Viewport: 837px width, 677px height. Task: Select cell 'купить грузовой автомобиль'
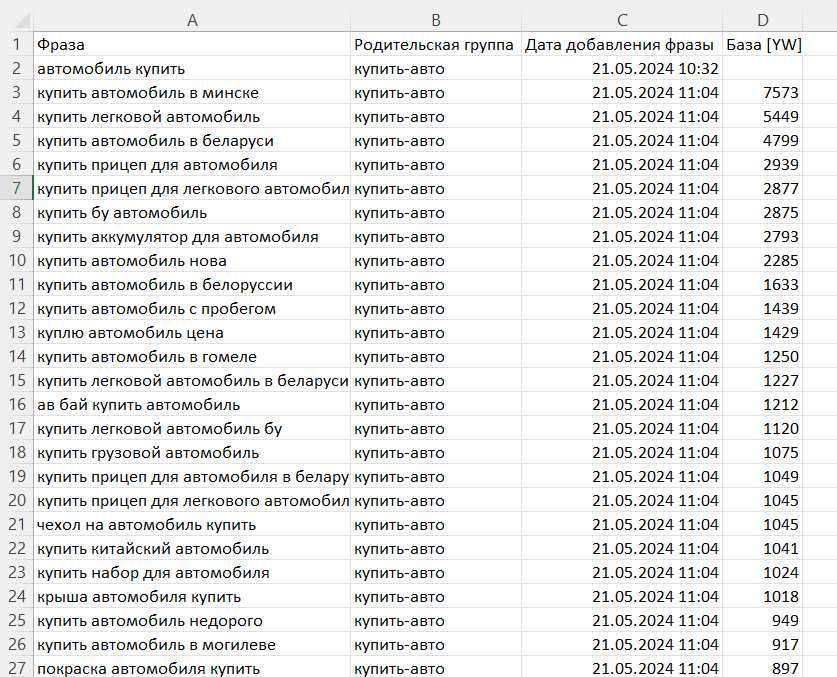pyautogui.click(x=192, y=453)
